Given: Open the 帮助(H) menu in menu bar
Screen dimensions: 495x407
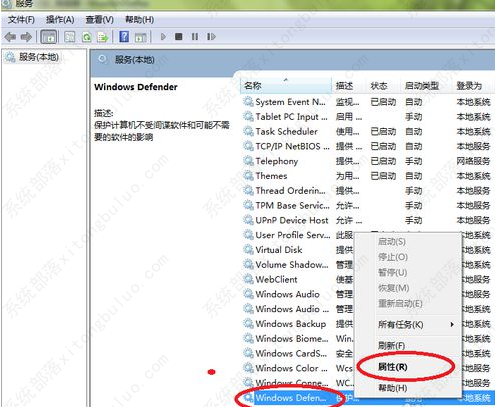Looking at the screenshot, I should pos(139,20).
